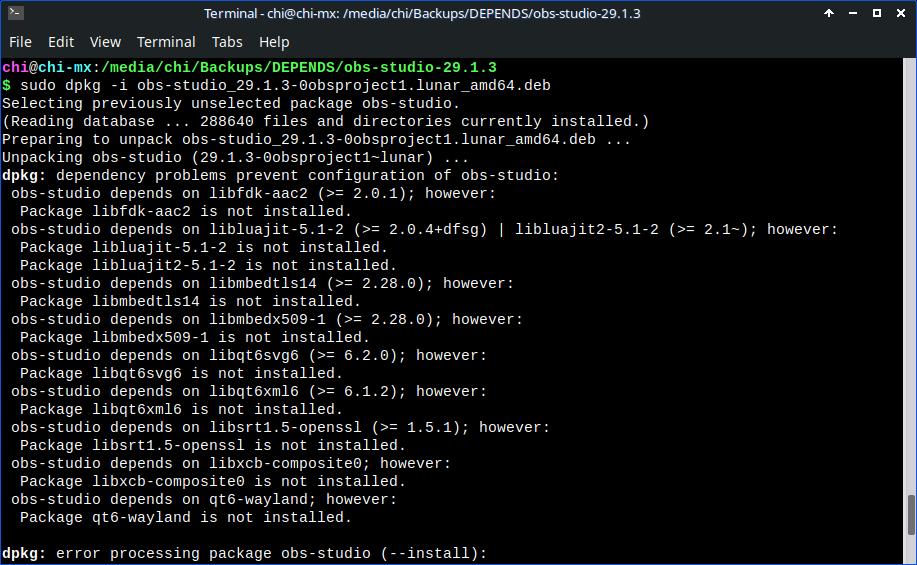Click the 'Unpacking obs-studio' line
This screenshot has height=565, width=917.
coord(235,157)
